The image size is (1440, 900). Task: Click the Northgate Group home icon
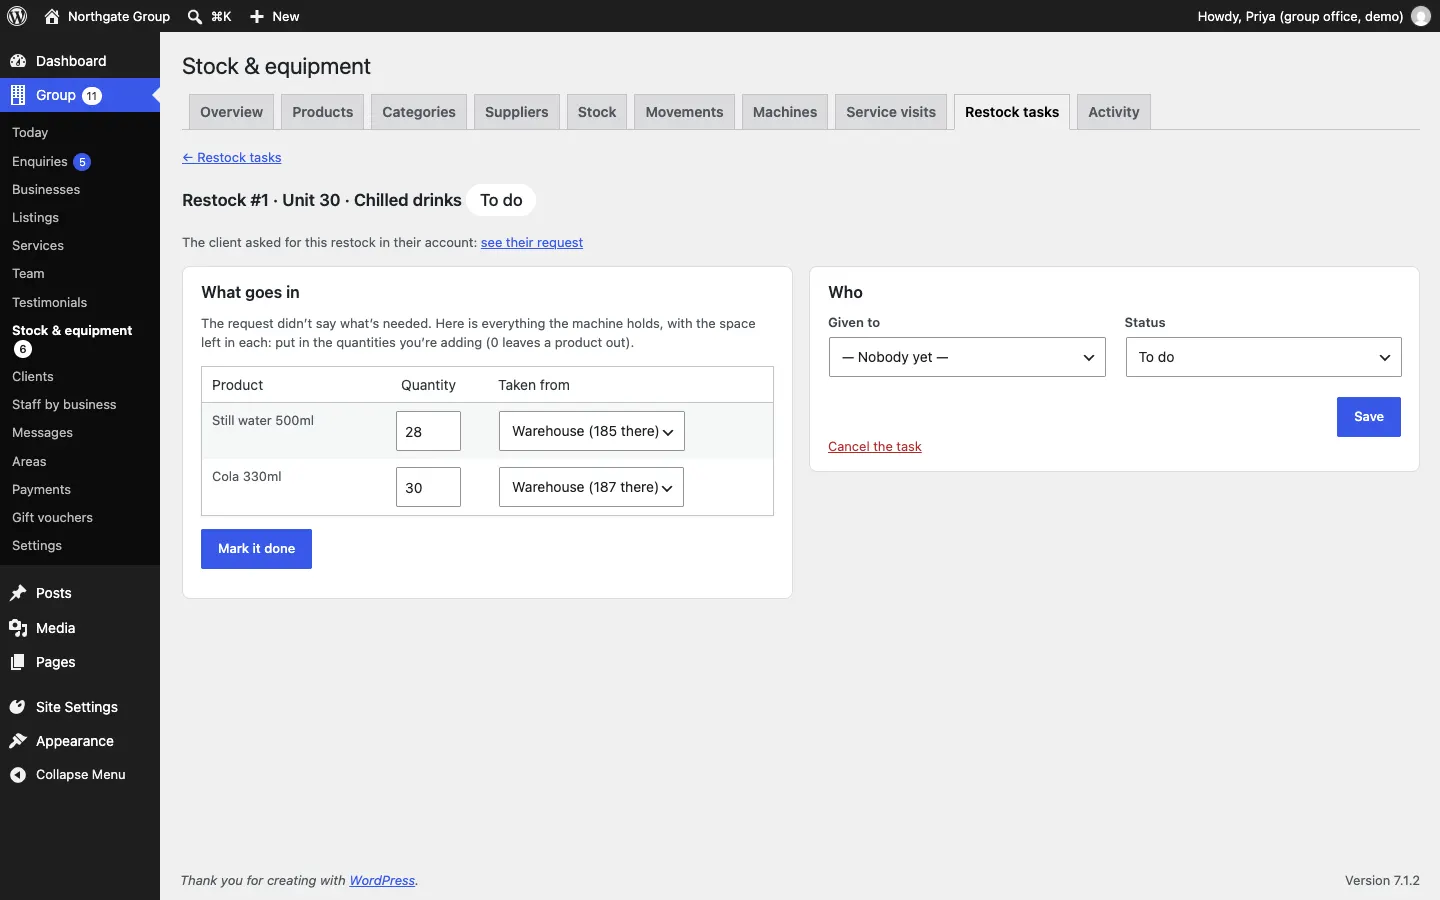click(52, 16)
